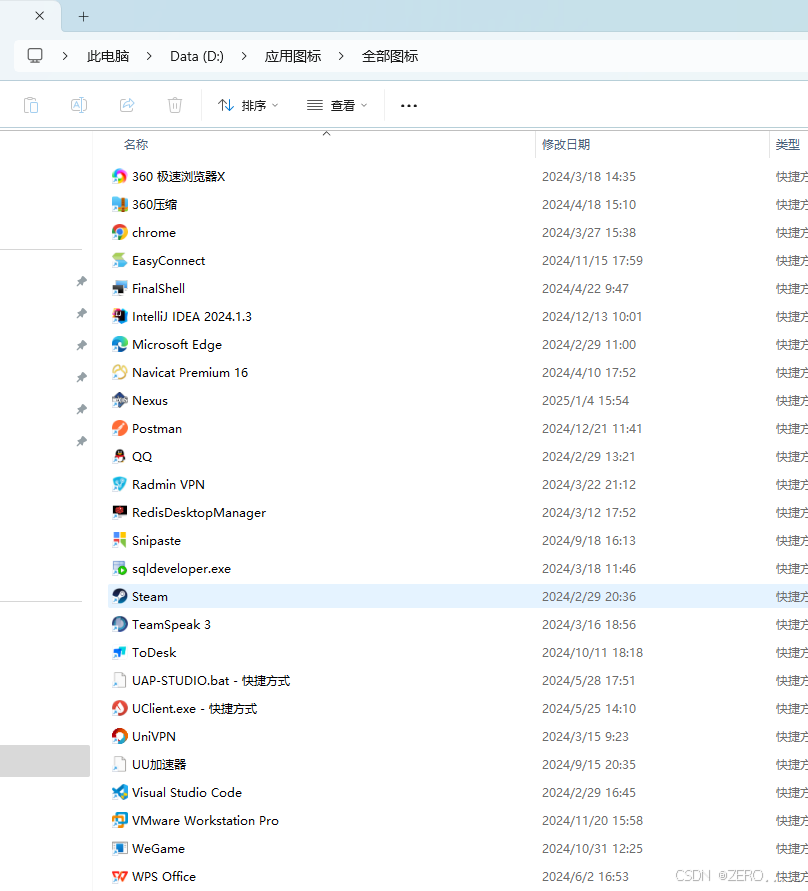
Task: Click the ToDesk date 2024/10/11 18:18
Action: click(592, 652)
